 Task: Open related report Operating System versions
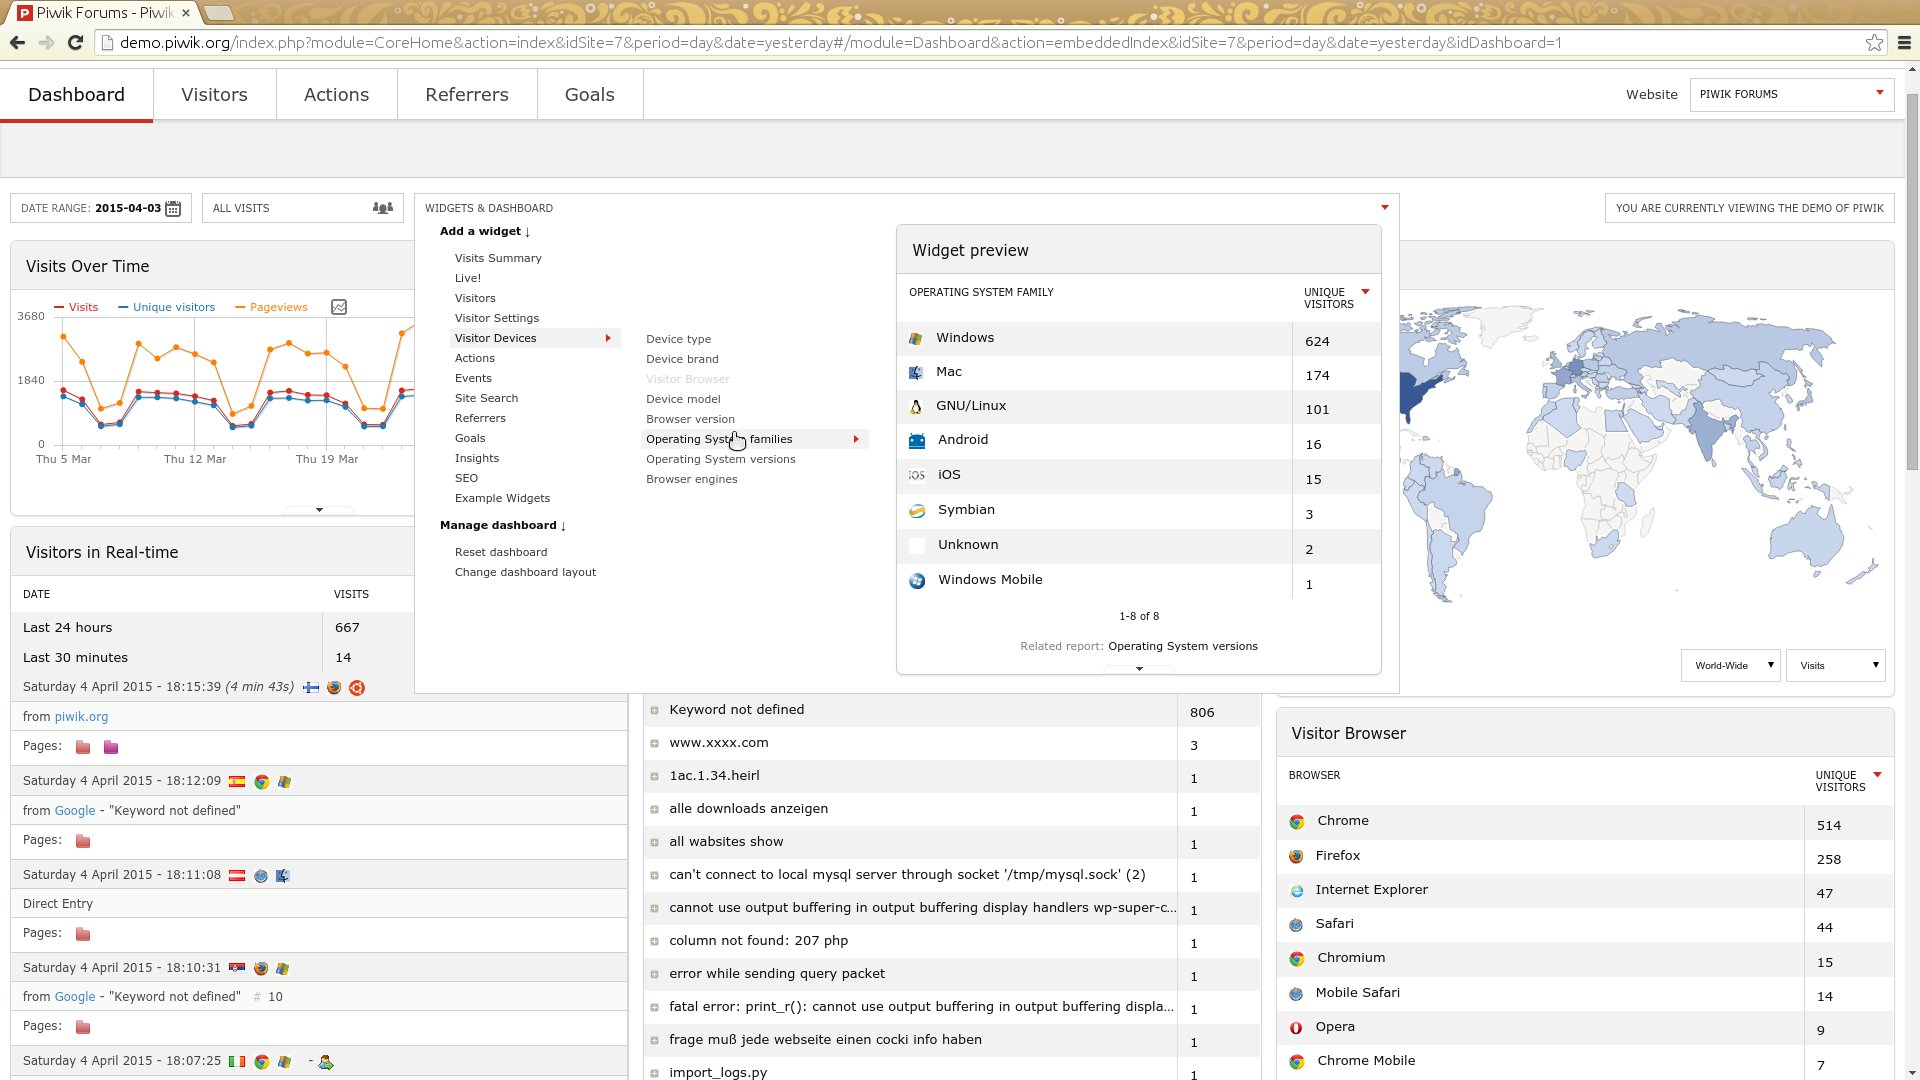click(1182, 646)
